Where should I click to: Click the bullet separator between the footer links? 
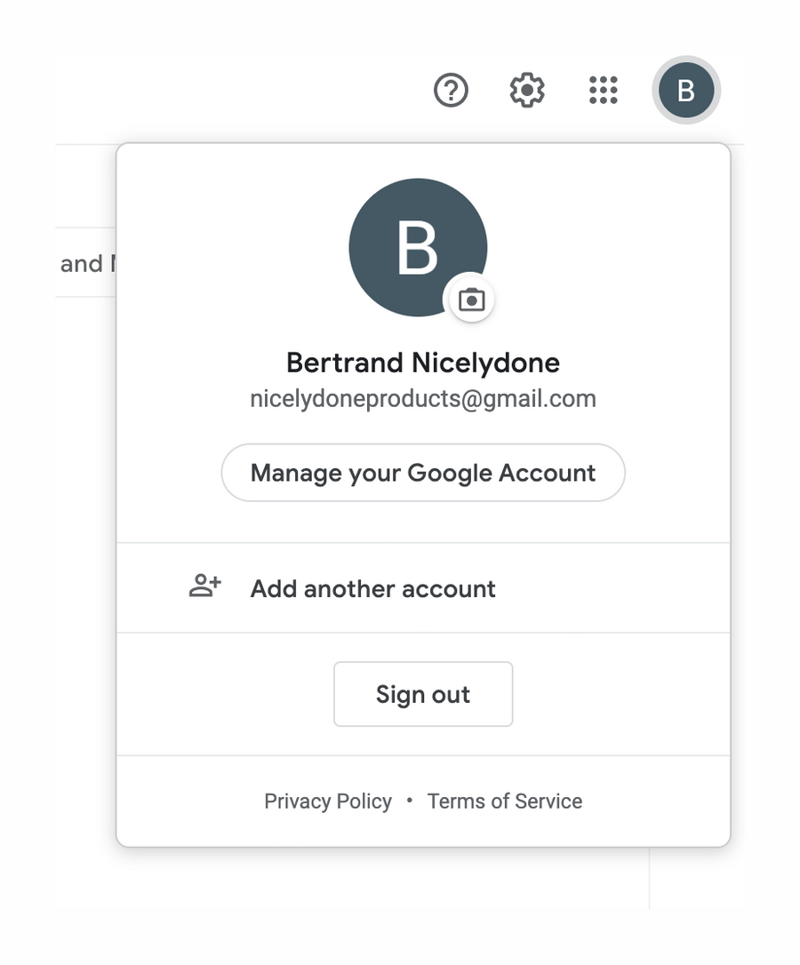tap(409, 801)
